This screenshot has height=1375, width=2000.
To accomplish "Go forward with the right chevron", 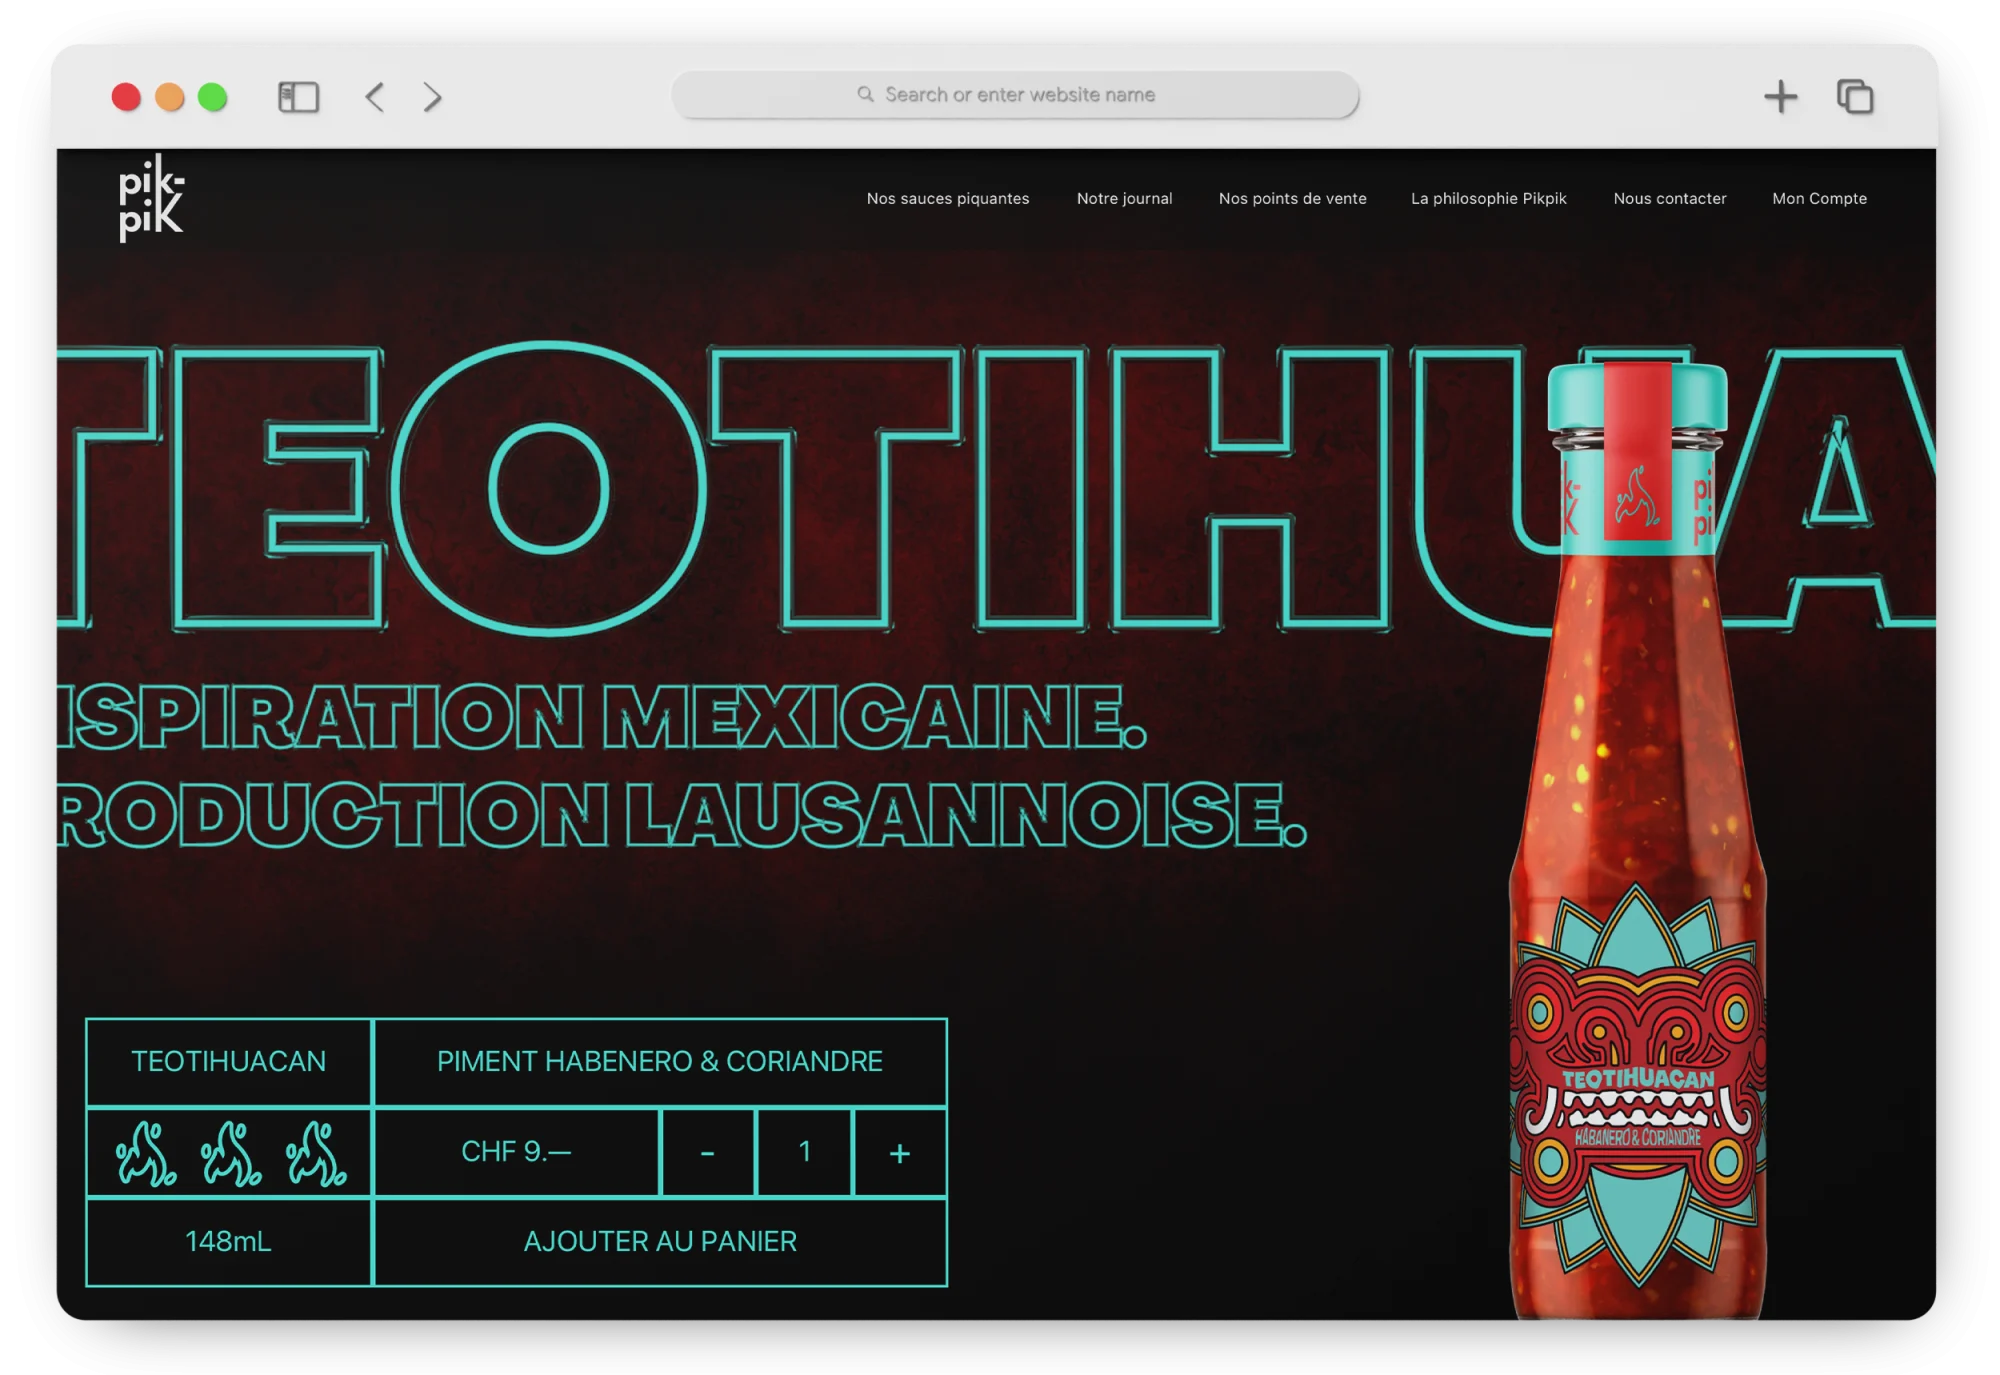I will 432,97.
